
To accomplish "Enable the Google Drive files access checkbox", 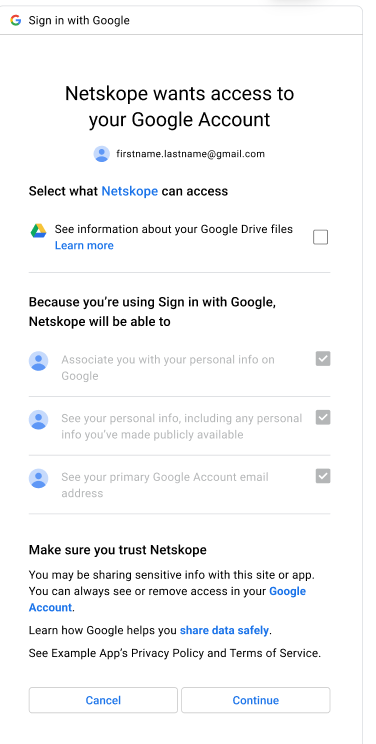I will (320, 237).
